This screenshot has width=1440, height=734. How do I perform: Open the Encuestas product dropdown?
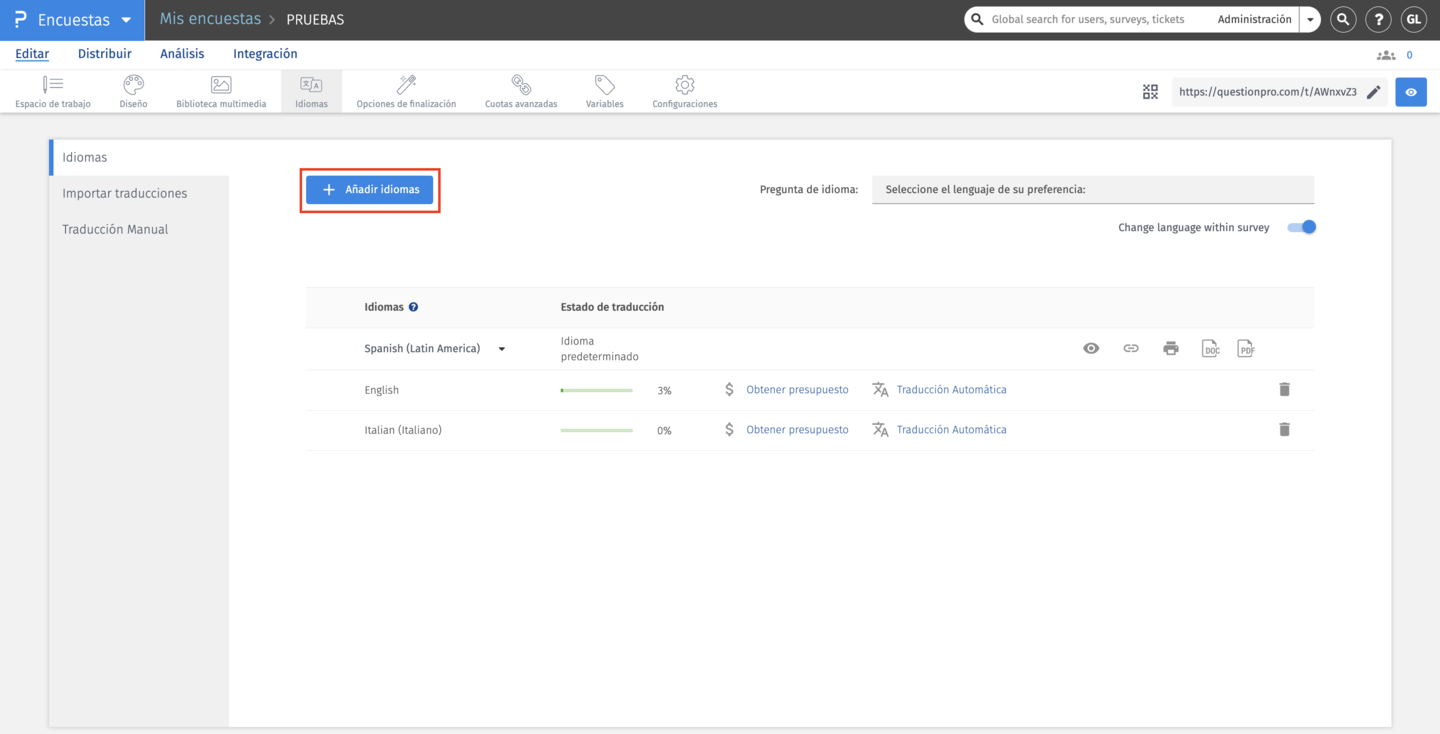(126, 20)
